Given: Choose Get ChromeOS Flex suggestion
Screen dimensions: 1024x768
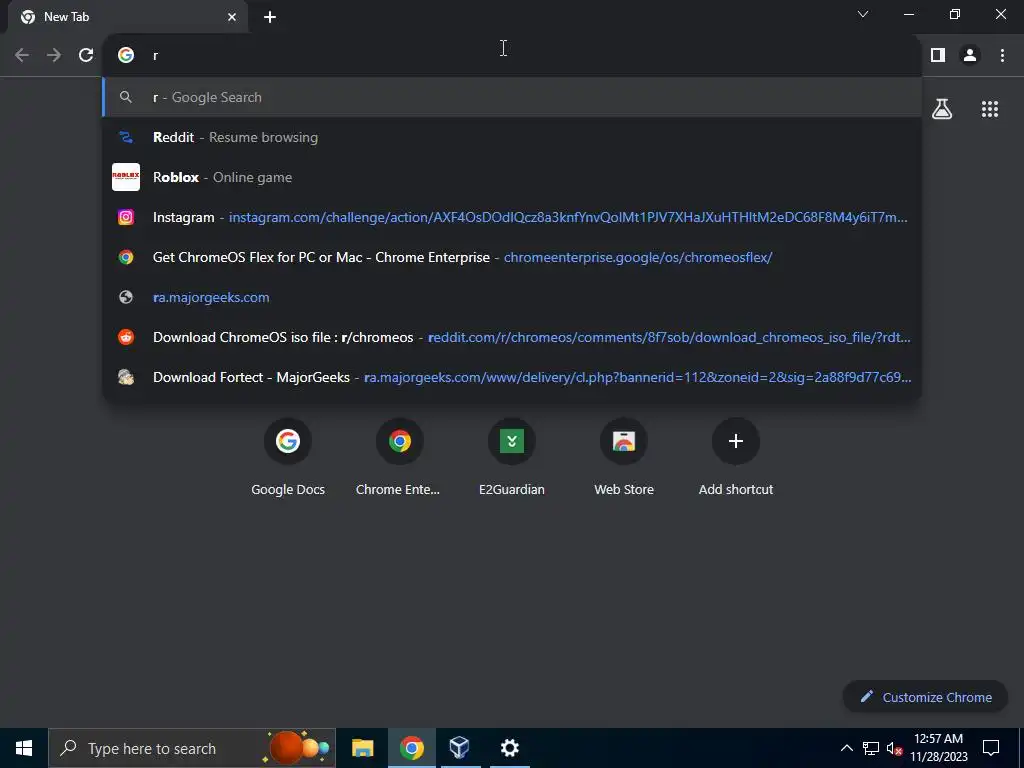Looking at the screenshot, I should pos(512,257).
